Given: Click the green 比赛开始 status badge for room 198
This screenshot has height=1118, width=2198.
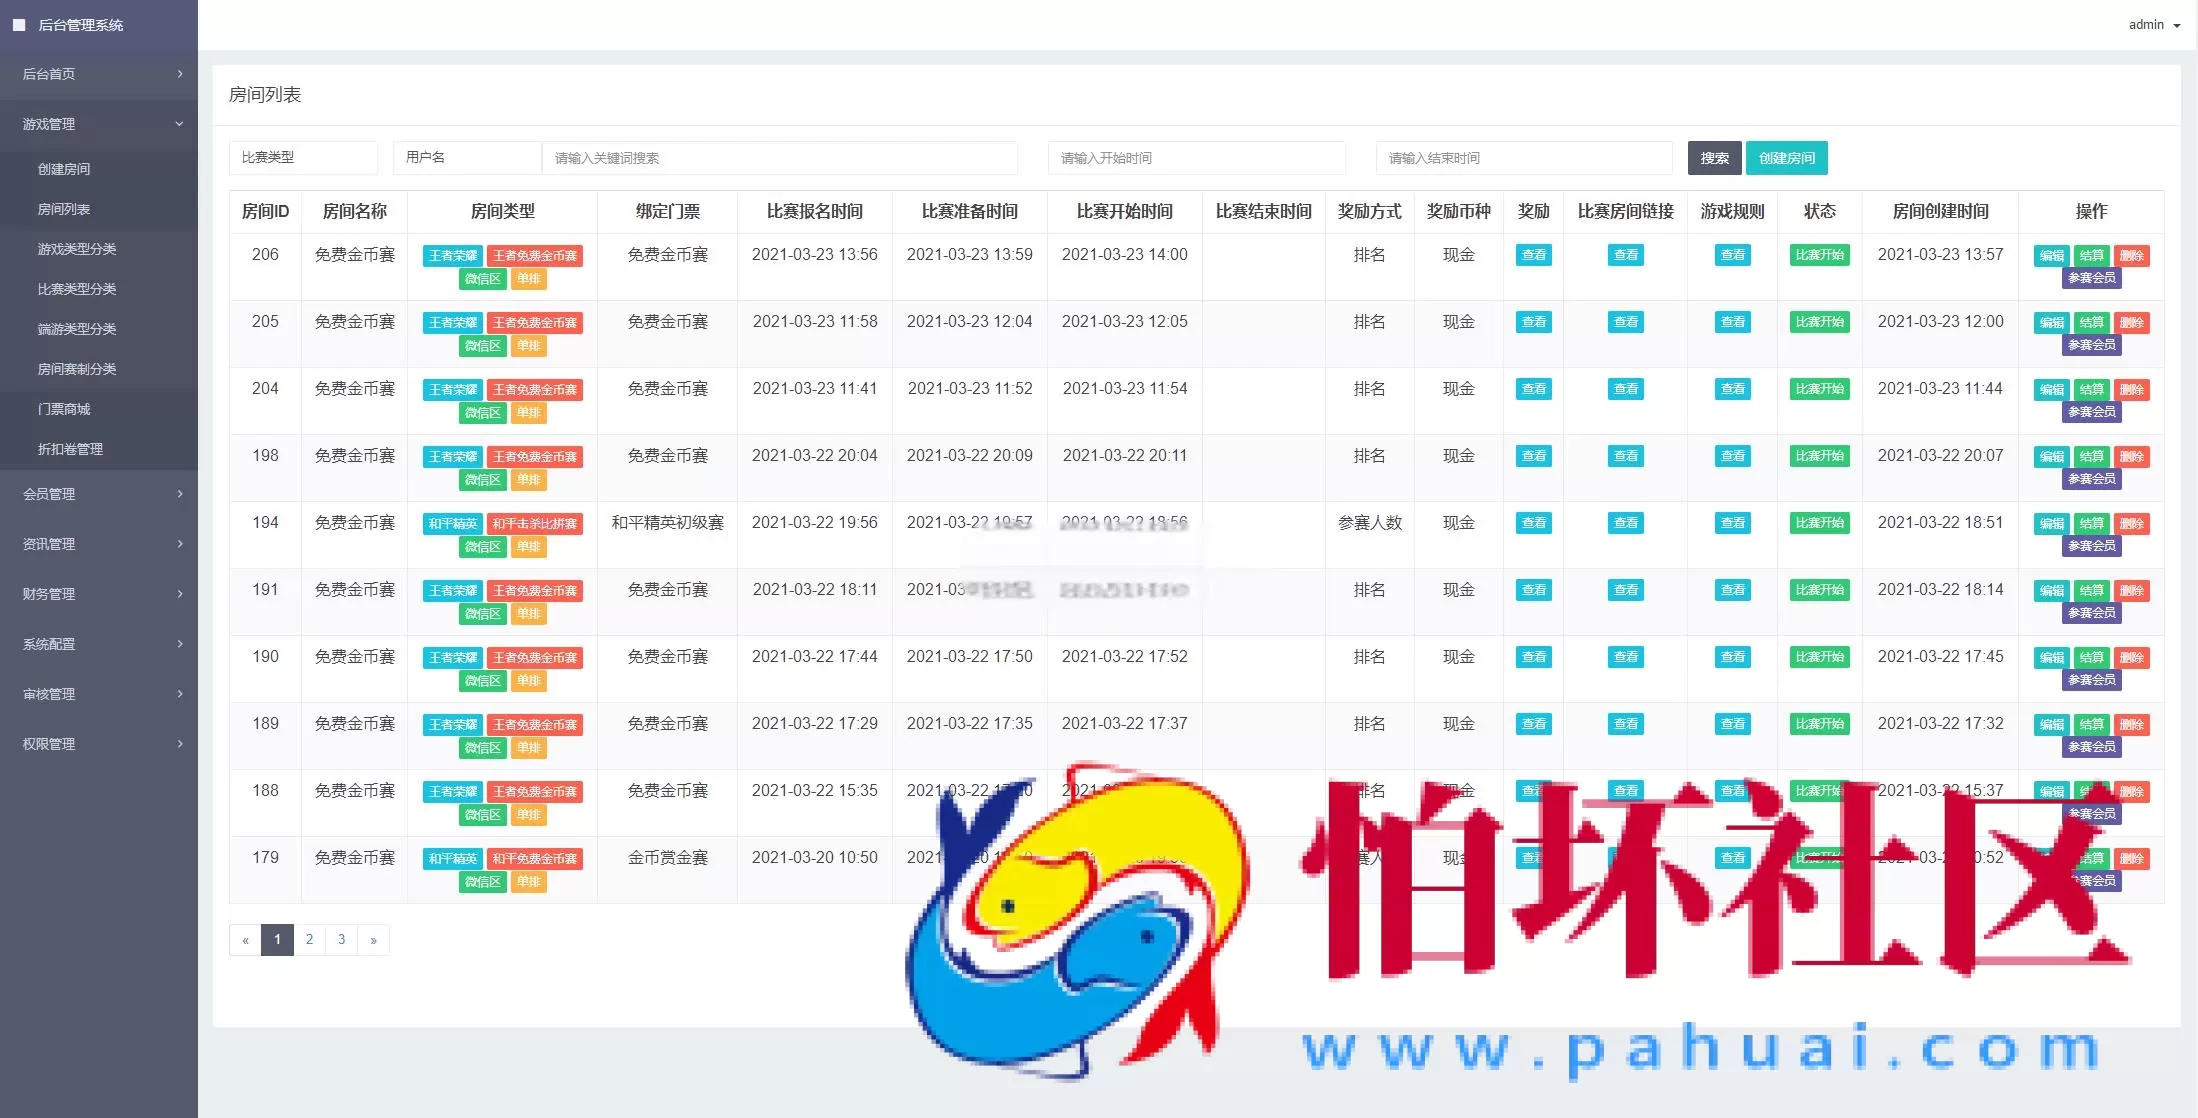Looking at the screenshot, I should [1819, 455].
